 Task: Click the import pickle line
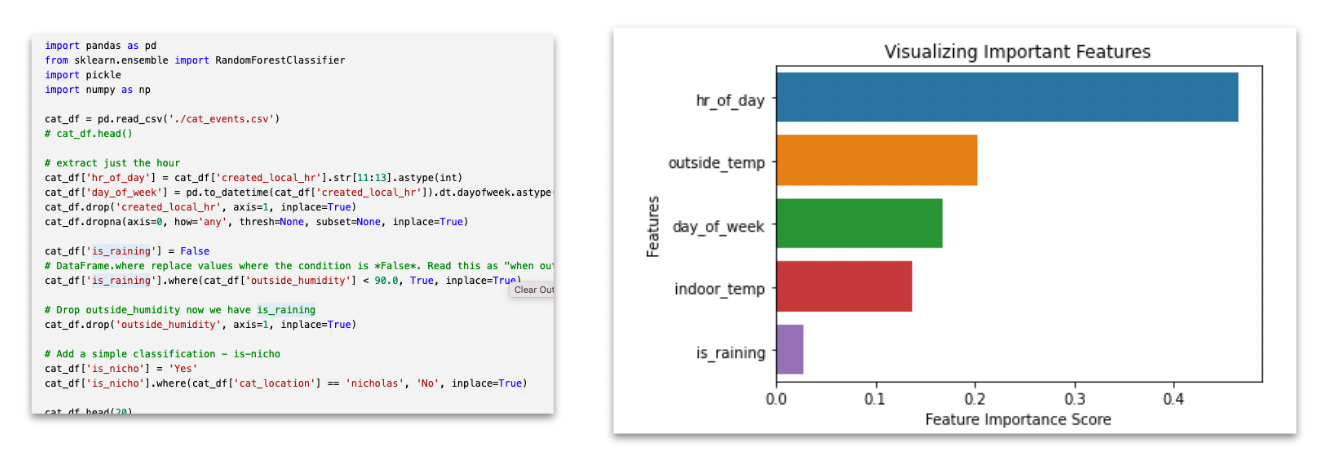(x=83, y=75)
